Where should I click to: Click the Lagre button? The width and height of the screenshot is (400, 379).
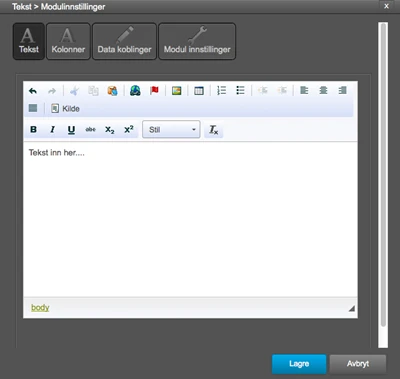click(x=299, y=364)
